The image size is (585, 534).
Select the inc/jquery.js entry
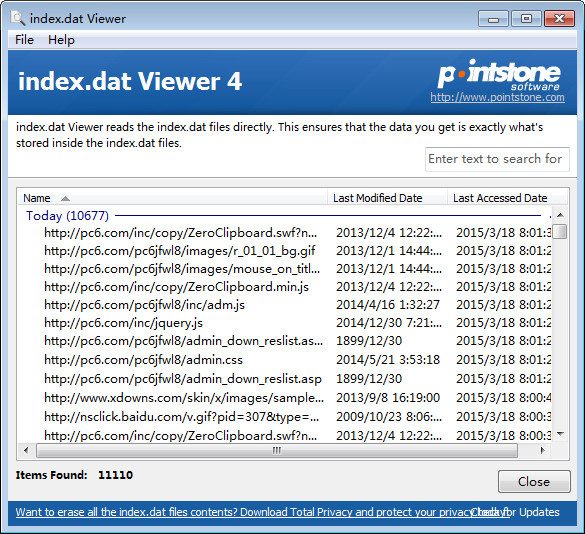pos(123,323)
